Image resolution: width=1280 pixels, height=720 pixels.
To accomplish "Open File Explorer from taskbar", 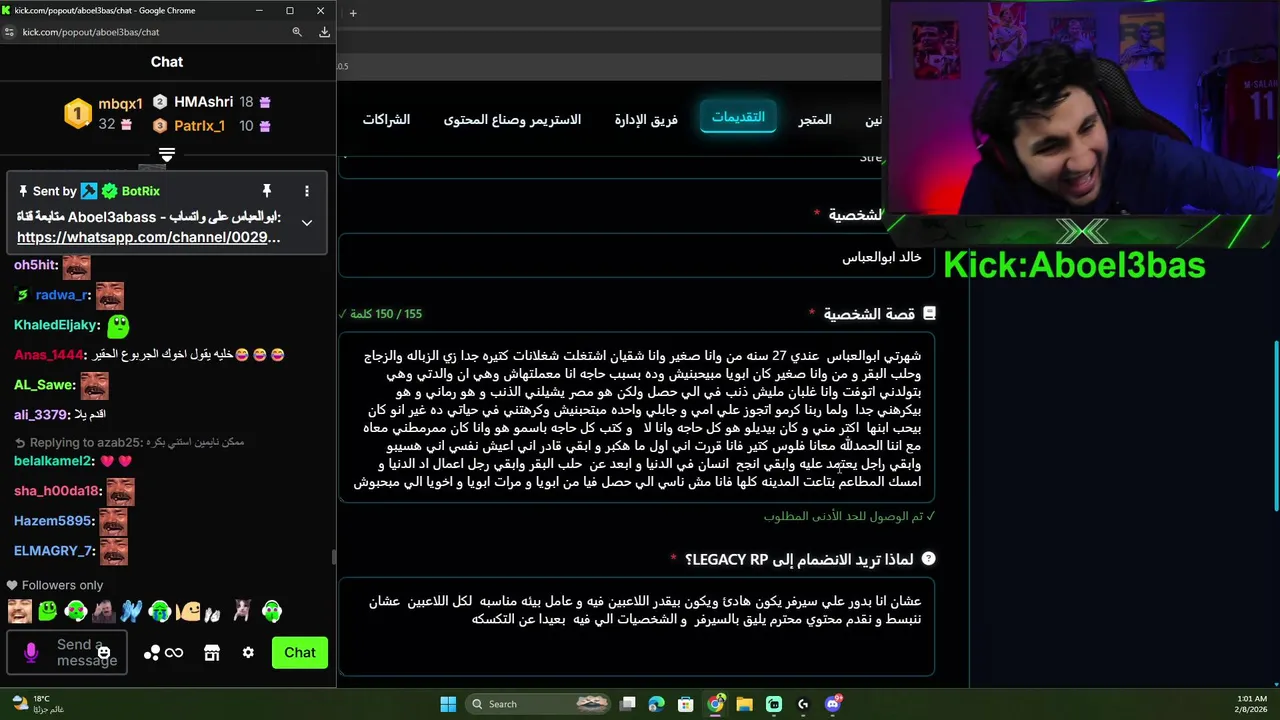I will [745, 704].
